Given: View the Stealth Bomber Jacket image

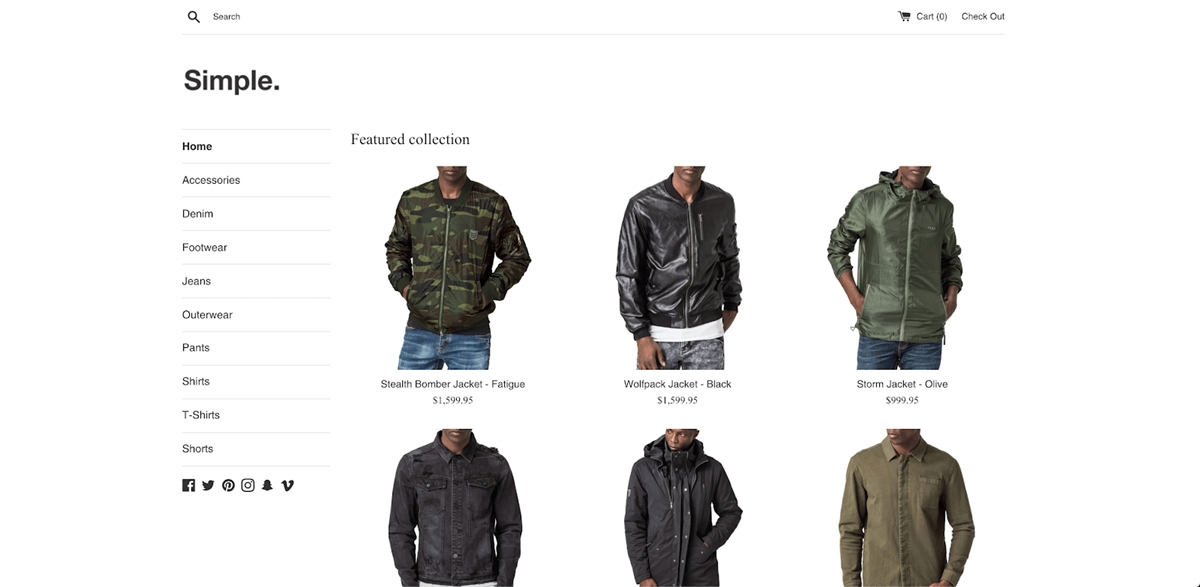Looking at the screenshot, I should click(453, 268).
